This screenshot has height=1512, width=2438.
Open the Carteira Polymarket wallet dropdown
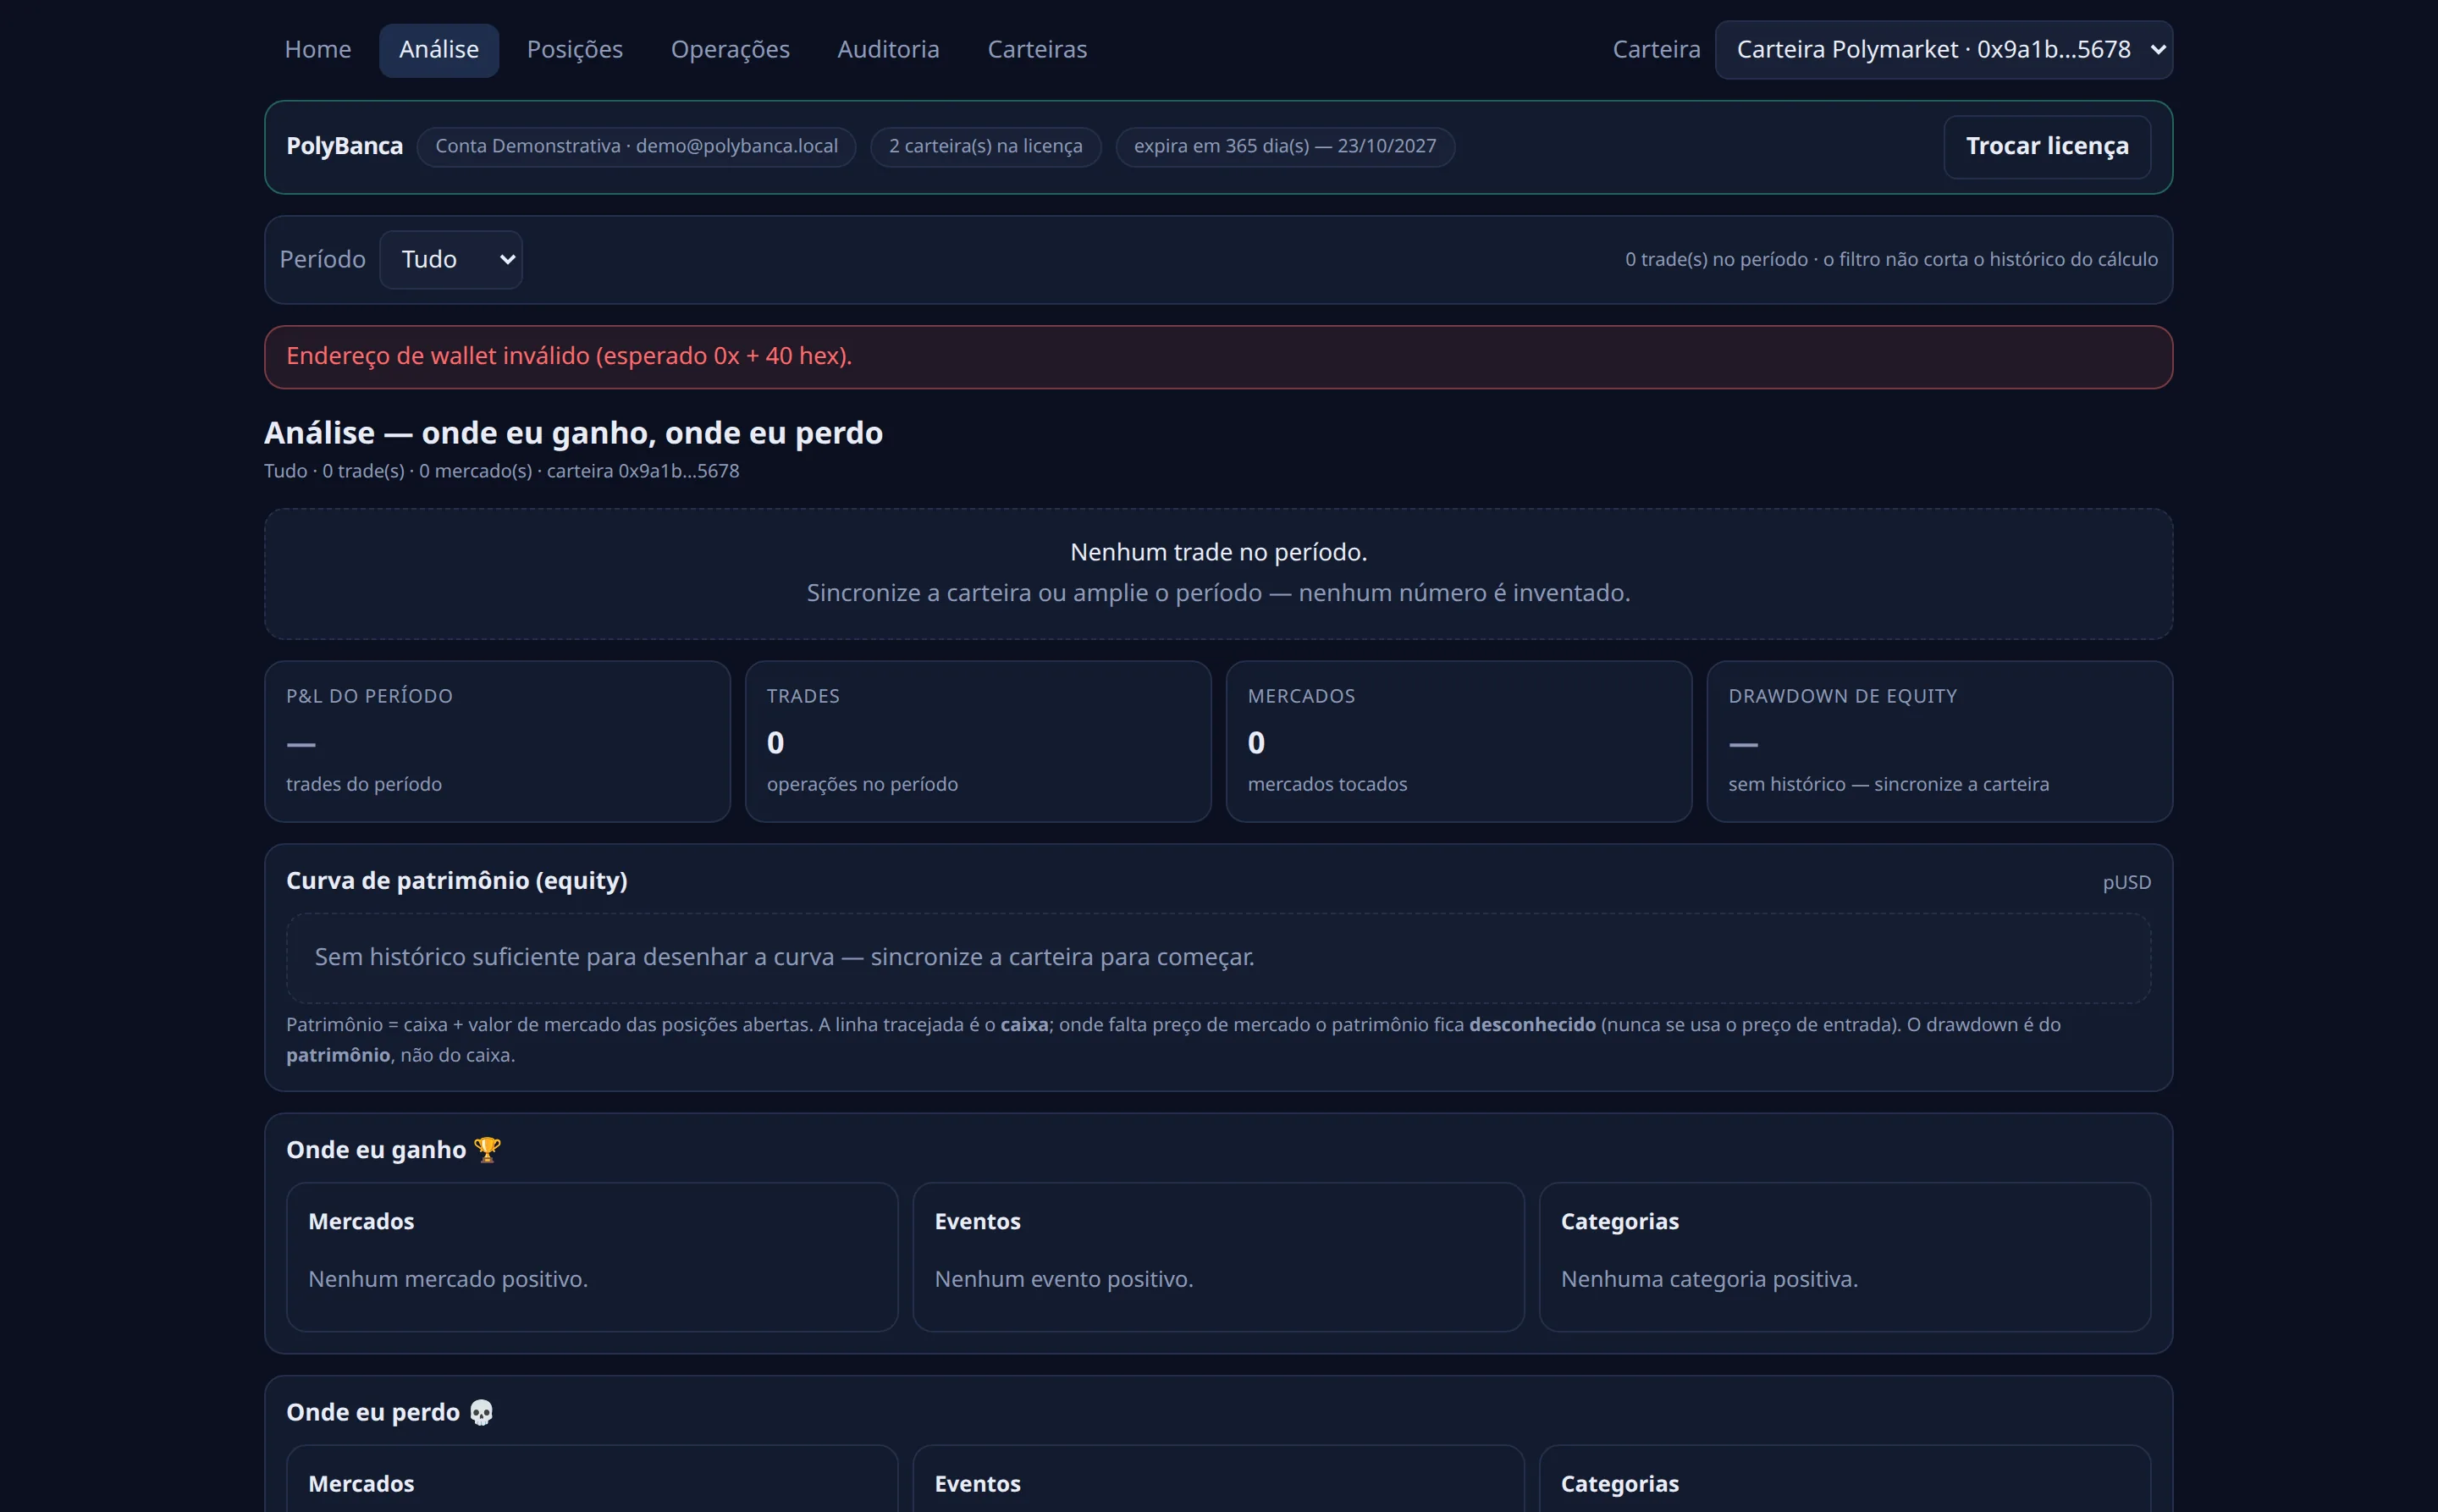(x=1943, y=49)
